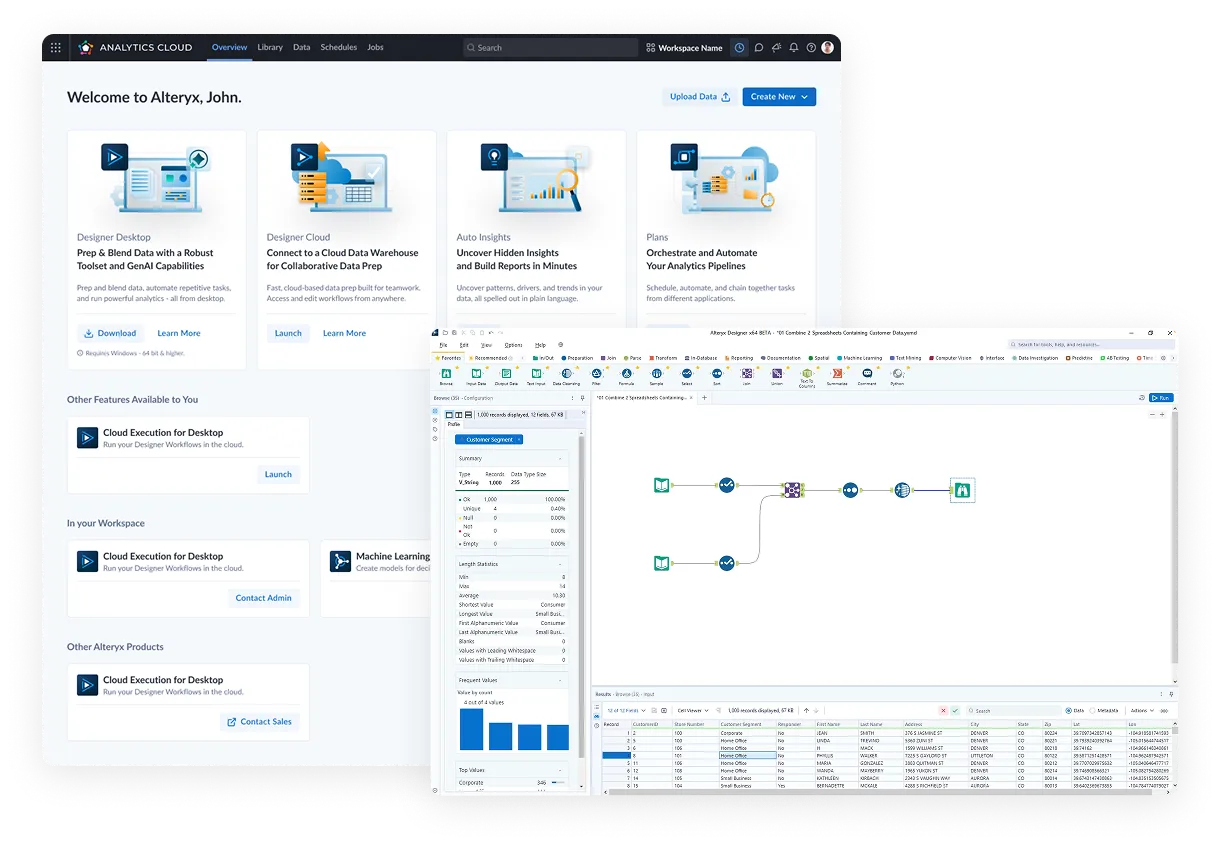The height and width of the screenshot is (846, 1221).
Task: Collapse the Frequent Values section
Action: coord(558,680)
